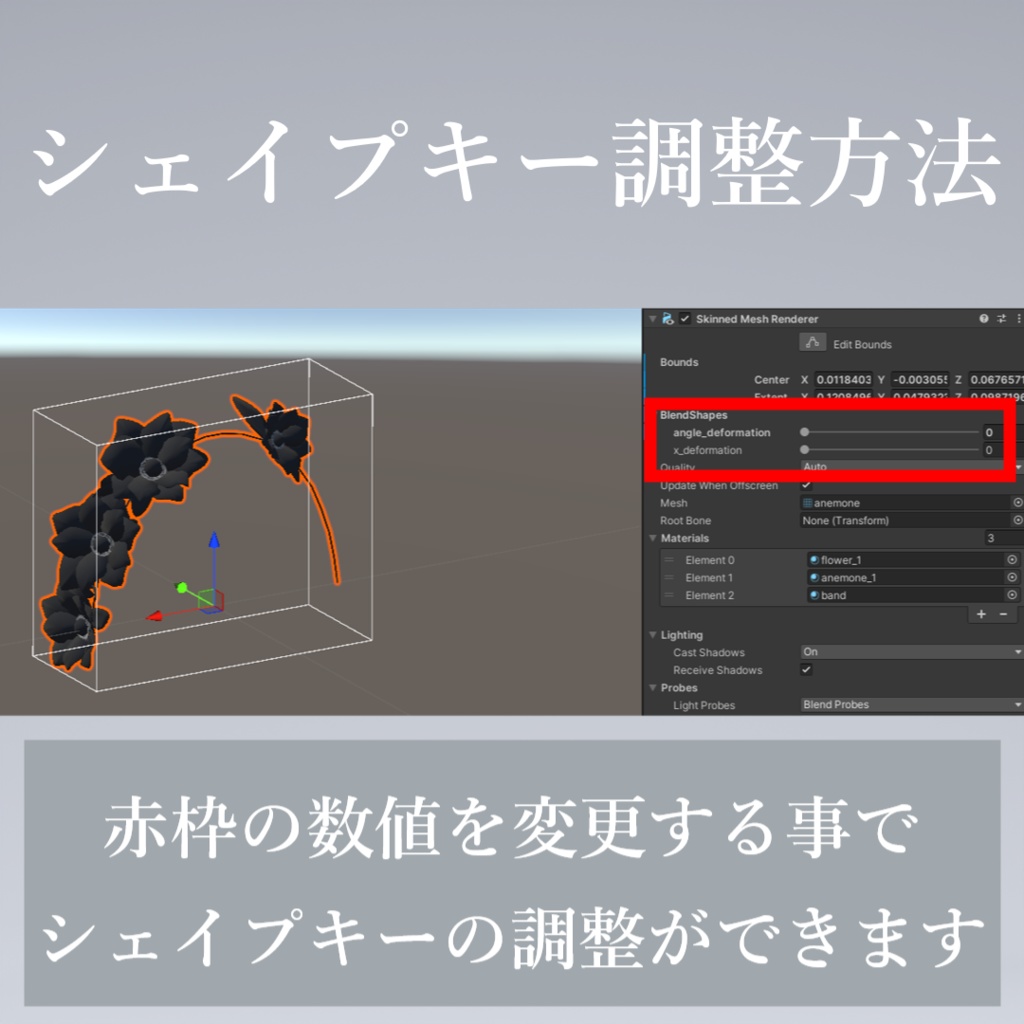Screen dimensions: 1024x1024
Task: Click the x_deformation value field
Action: pos(989,450)
